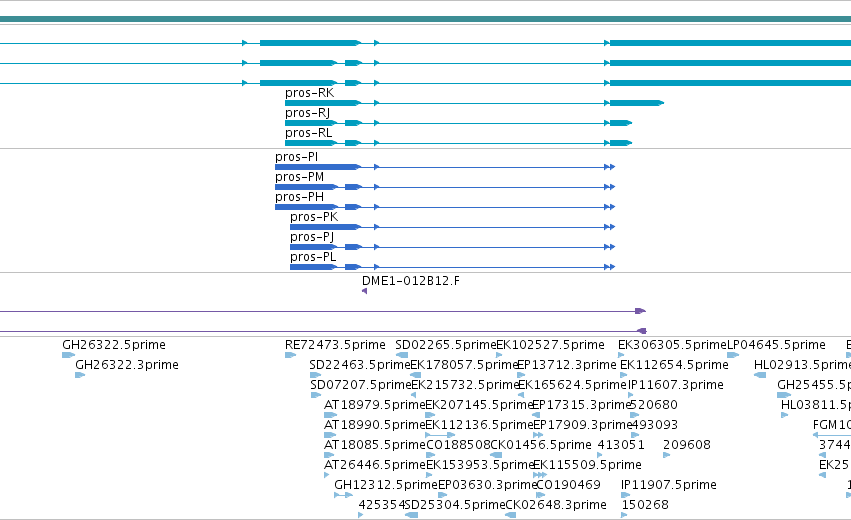Open the EK207145.5prime EST label
This screenshot has width=851, height=520.
[x=479, y=405]
